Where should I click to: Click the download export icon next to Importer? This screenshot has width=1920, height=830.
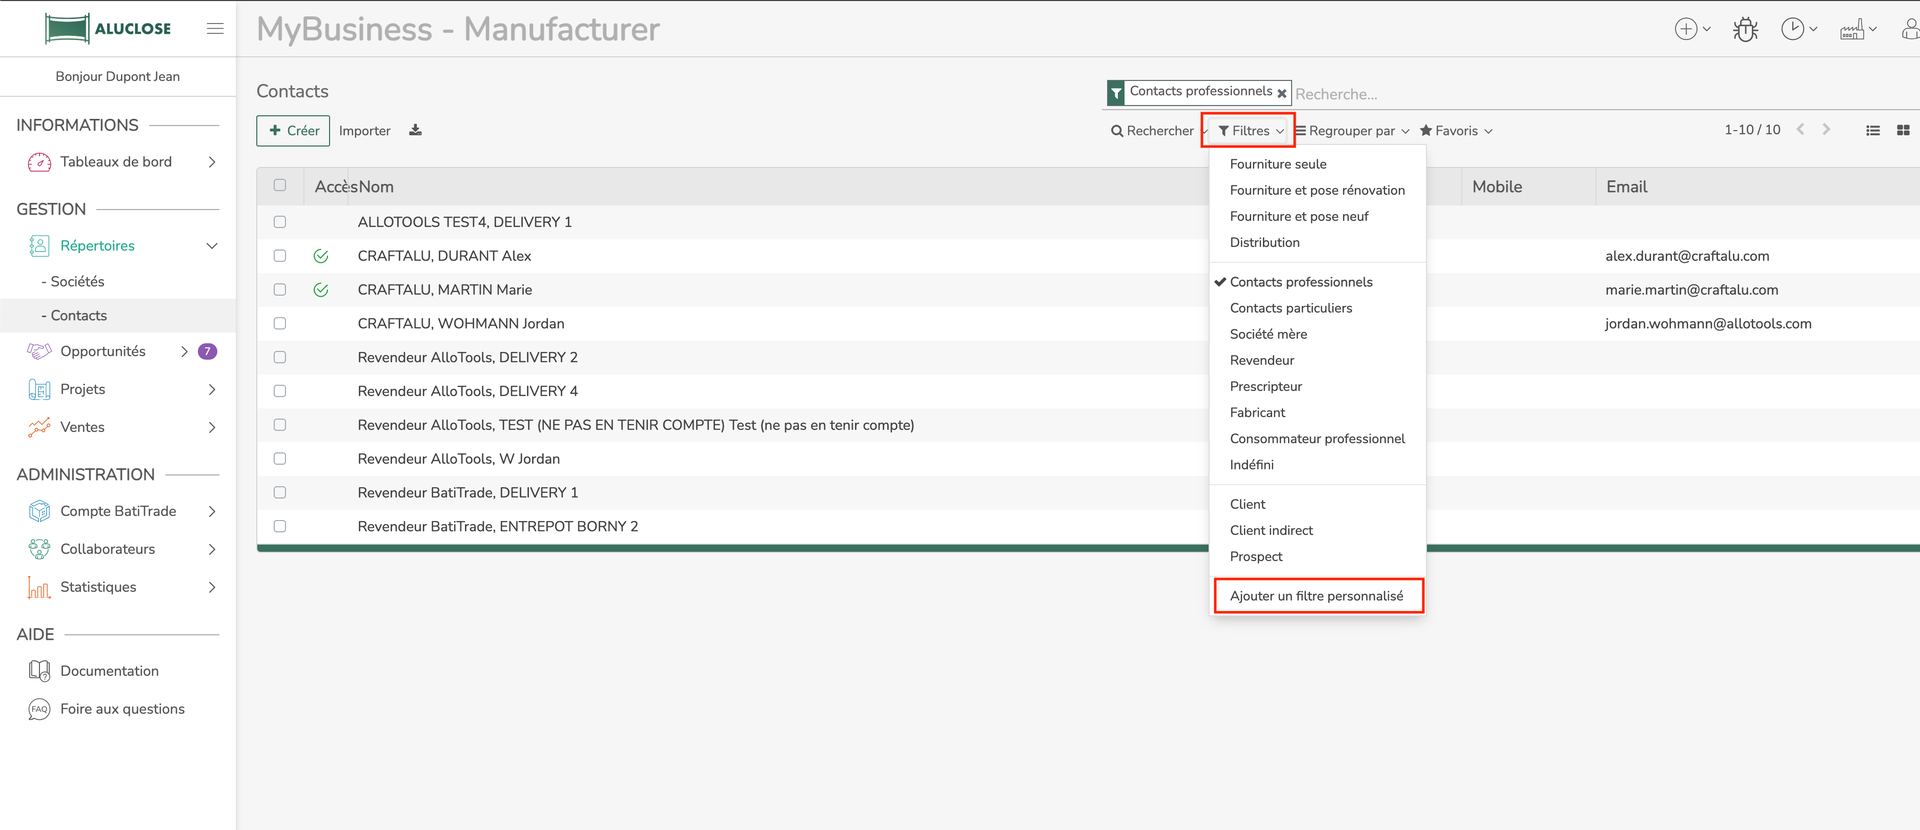click(x=415, y=131)
